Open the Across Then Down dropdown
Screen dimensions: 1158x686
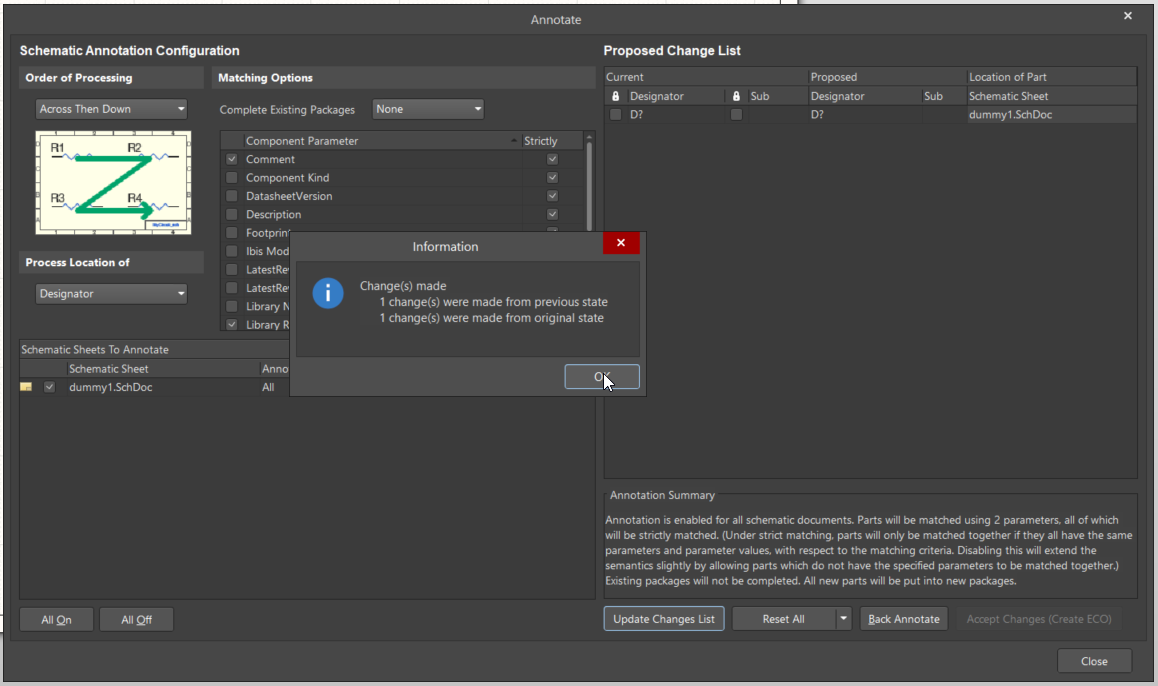click(111, 109)
